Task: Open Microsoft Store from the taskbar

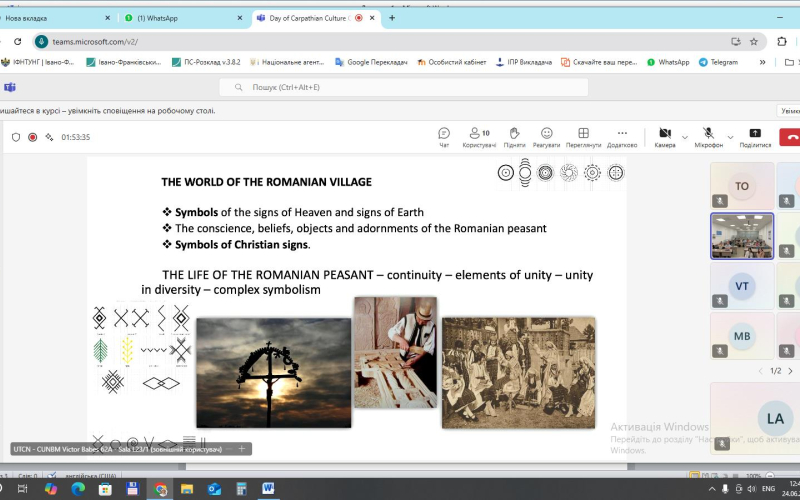Action: tap(105, 489)
